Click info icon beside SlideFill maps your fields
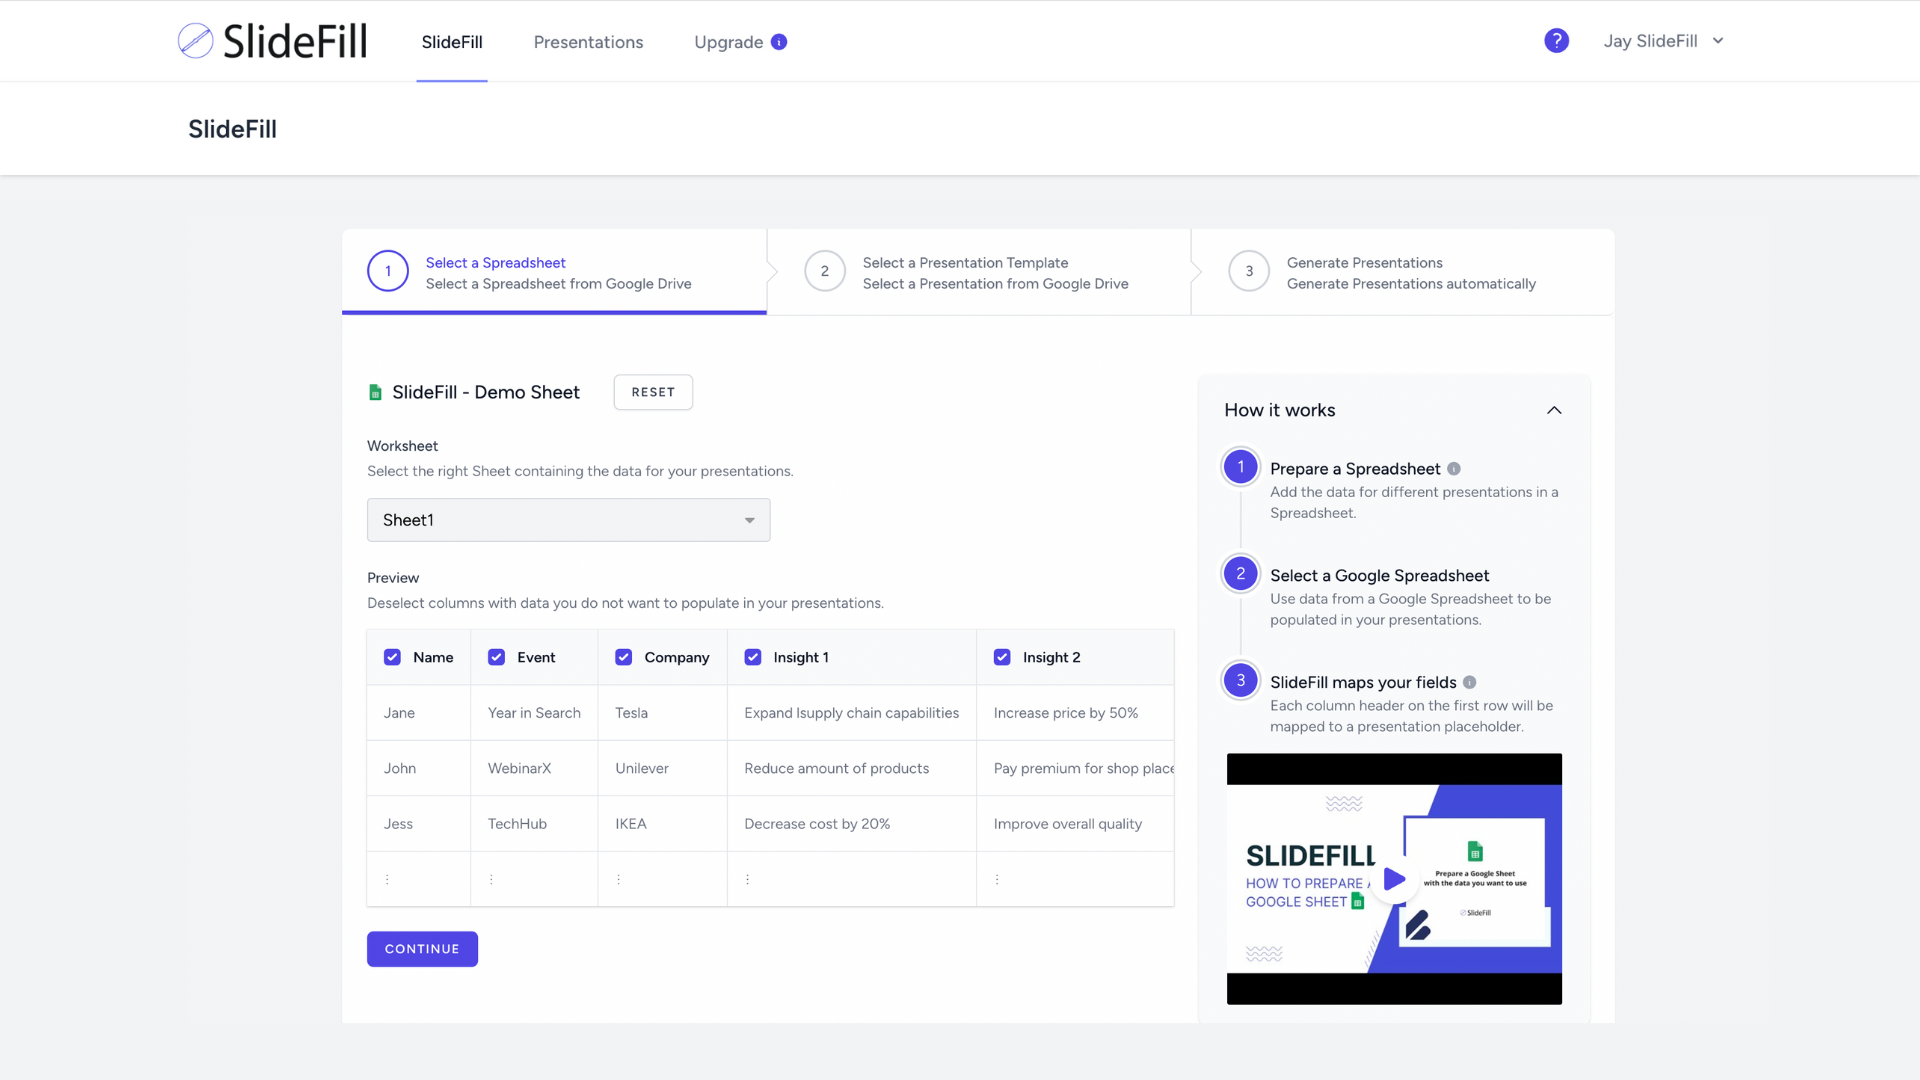This screenshot has width=1920, height=1080. click(x=1469, y=682)
